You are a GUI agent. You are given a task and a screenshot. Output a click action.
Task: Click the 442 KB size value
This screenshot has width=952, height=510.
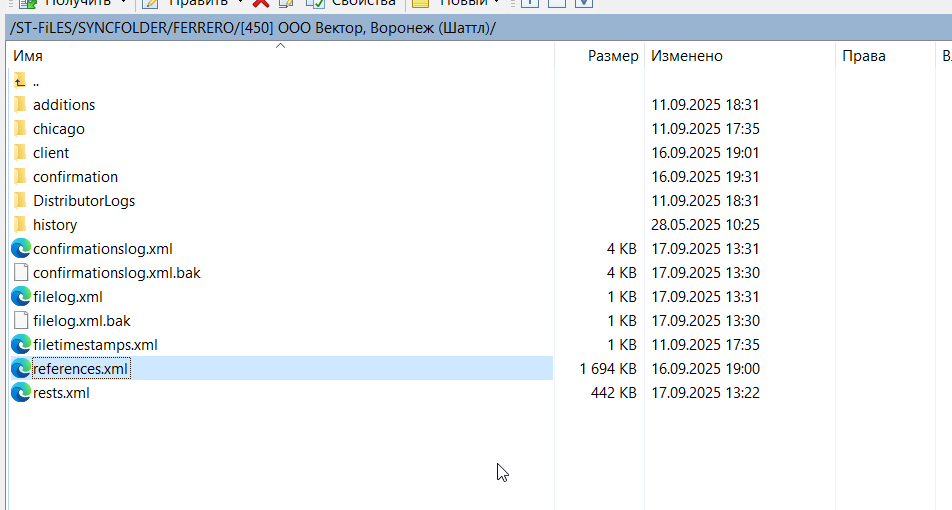point(613,392)
